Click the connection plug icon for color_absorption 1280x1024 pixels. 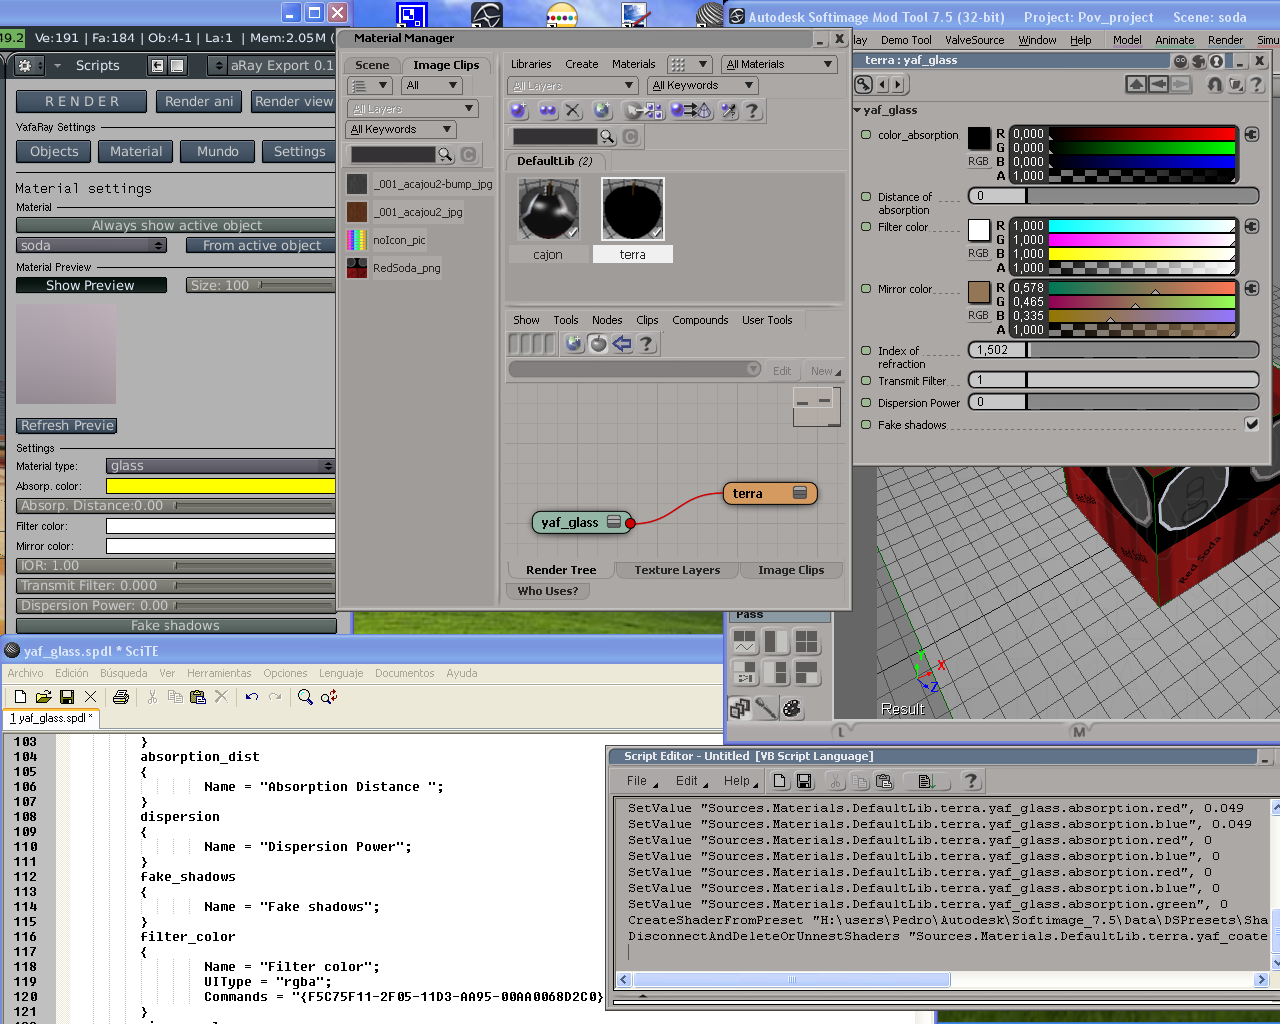point(1251,134)
